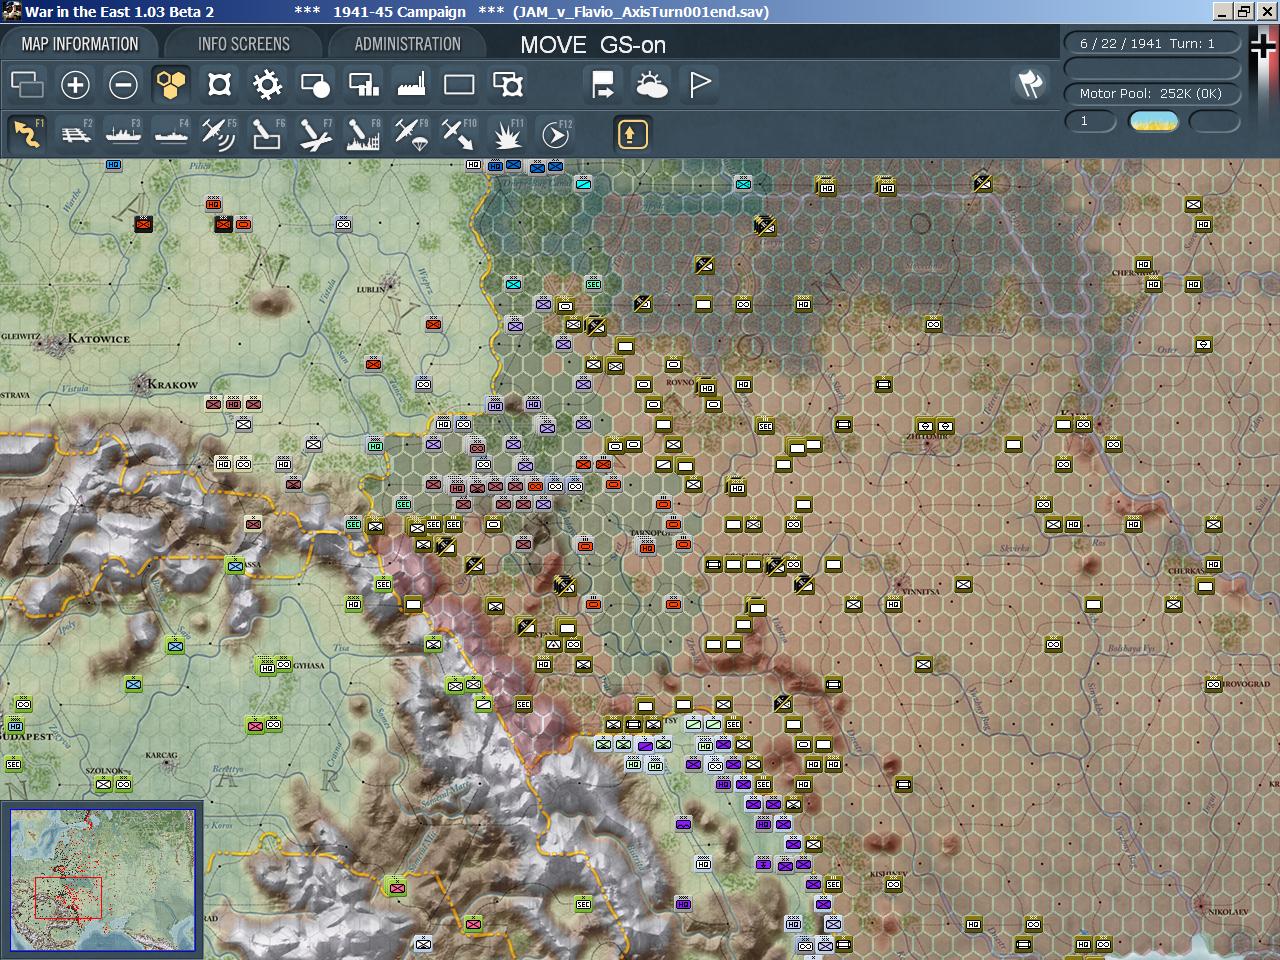Click the rectangle-with-bars overlay icon

[x=363, y=85]
